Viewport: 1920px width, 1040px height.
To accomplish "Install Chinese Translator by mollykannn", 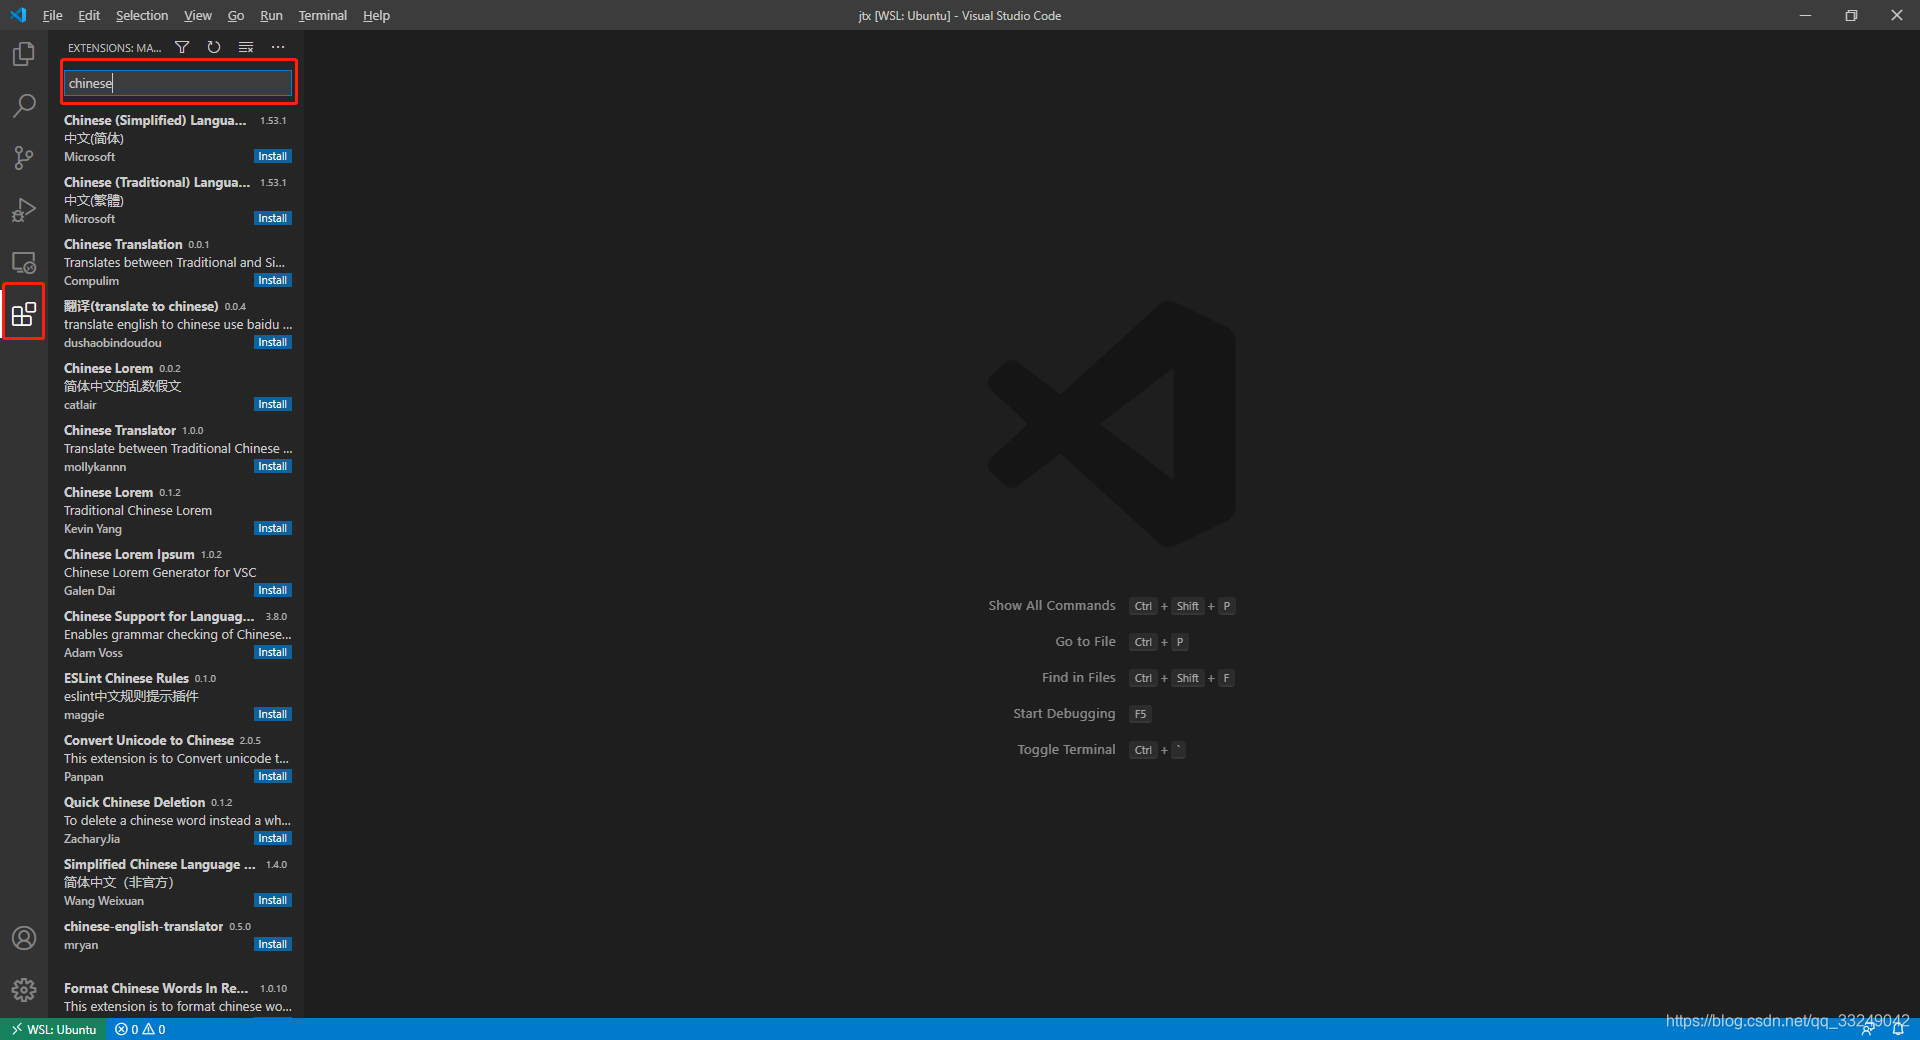I will pos(272,466).
